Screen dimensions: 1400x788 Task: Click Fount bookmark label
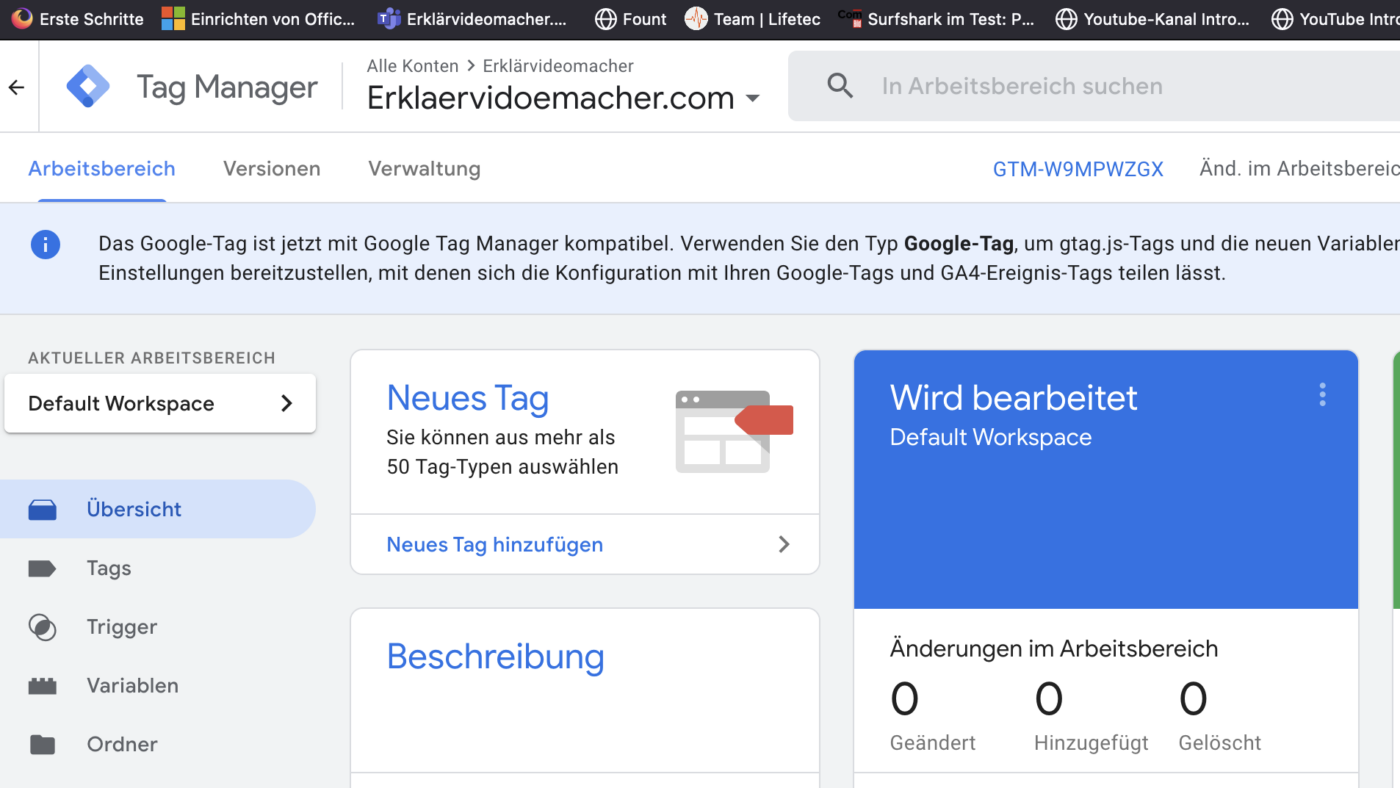tap(645, 19)
